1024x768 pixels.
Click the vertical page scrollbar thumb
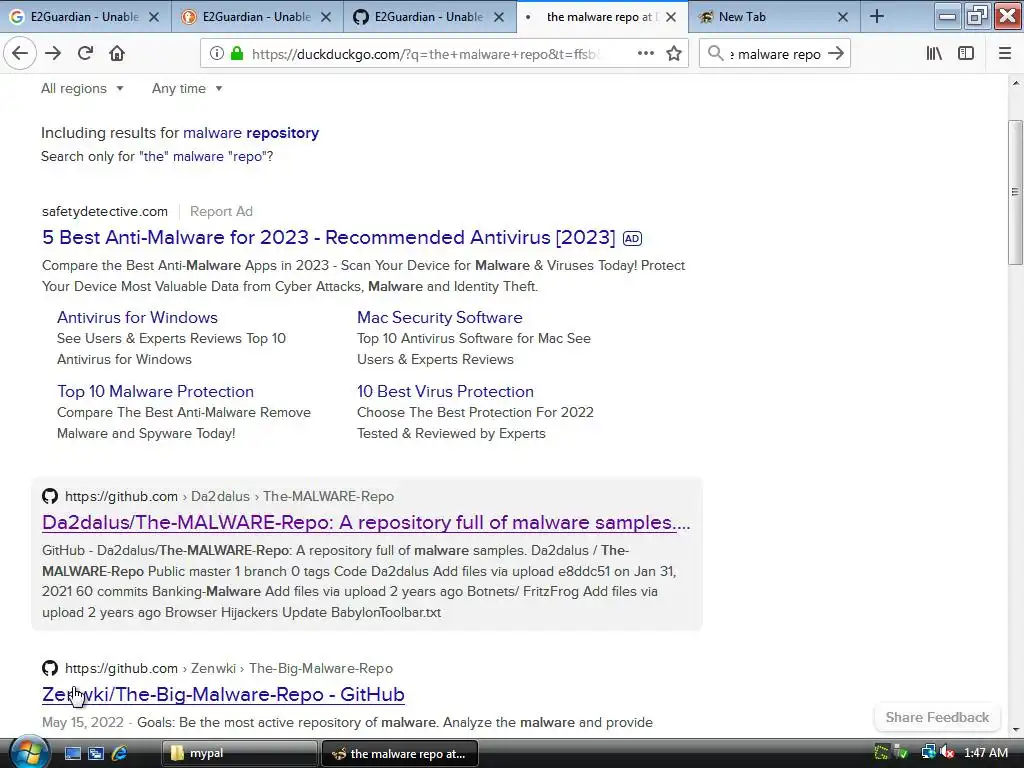[1015, 193]
